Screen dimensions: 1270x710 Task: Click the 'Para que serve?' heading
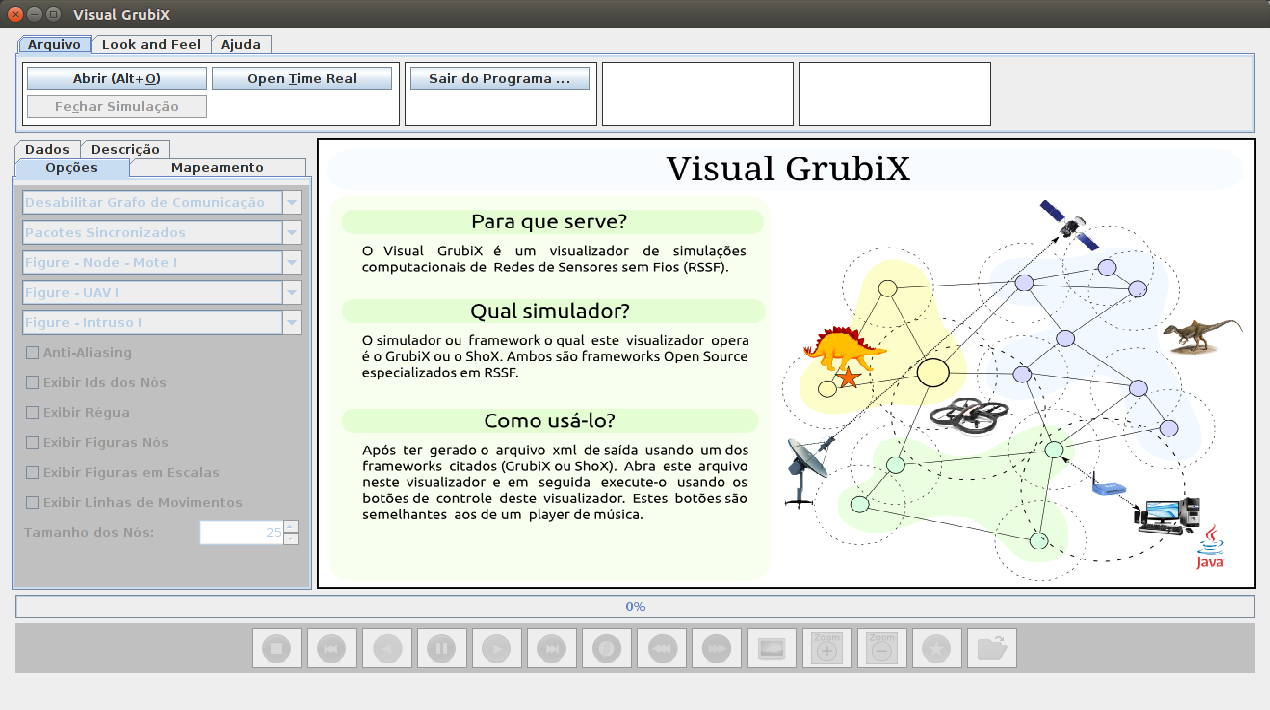[553, 221]
